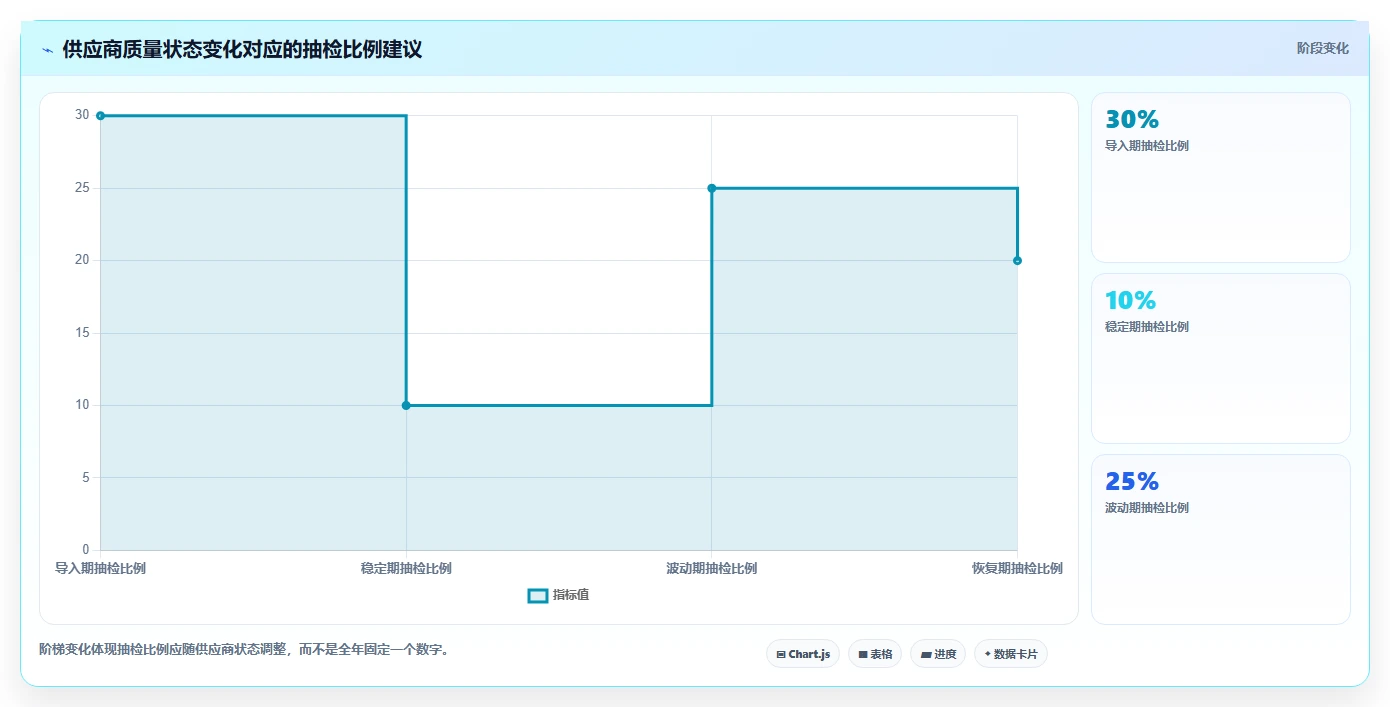Click the 30% value in first card
The width and height of the screenshot is (1390, 707).
click(x=1132, y=119)
